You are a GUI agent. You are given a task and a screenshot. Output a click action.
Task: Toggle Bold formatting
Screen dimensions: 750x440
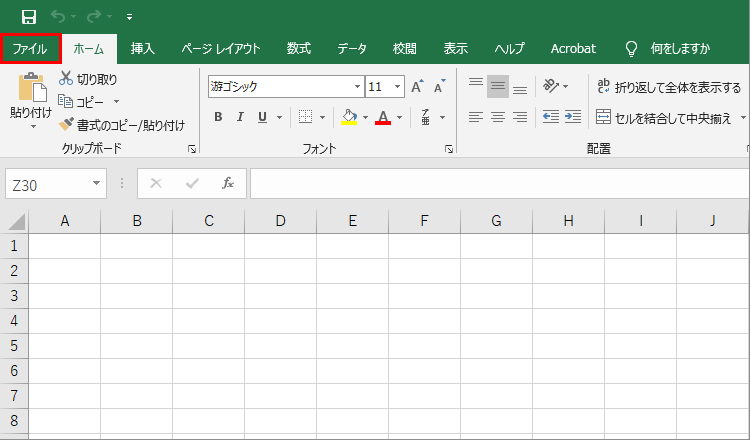(218, 117)
